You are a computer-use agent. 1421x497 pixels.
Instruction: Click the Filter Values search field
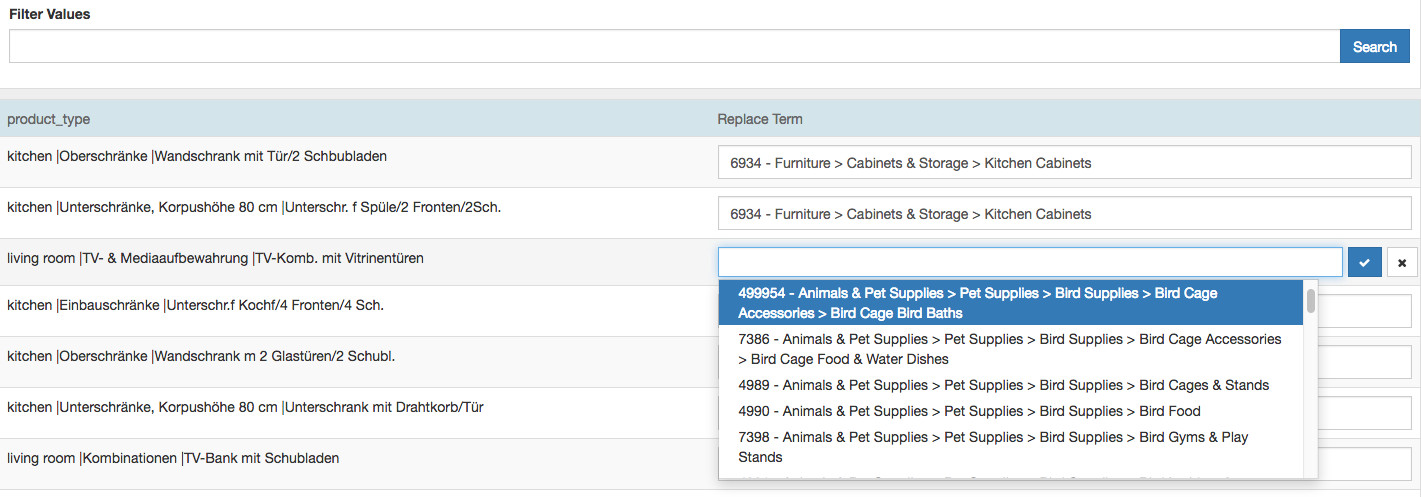[674, 47]
